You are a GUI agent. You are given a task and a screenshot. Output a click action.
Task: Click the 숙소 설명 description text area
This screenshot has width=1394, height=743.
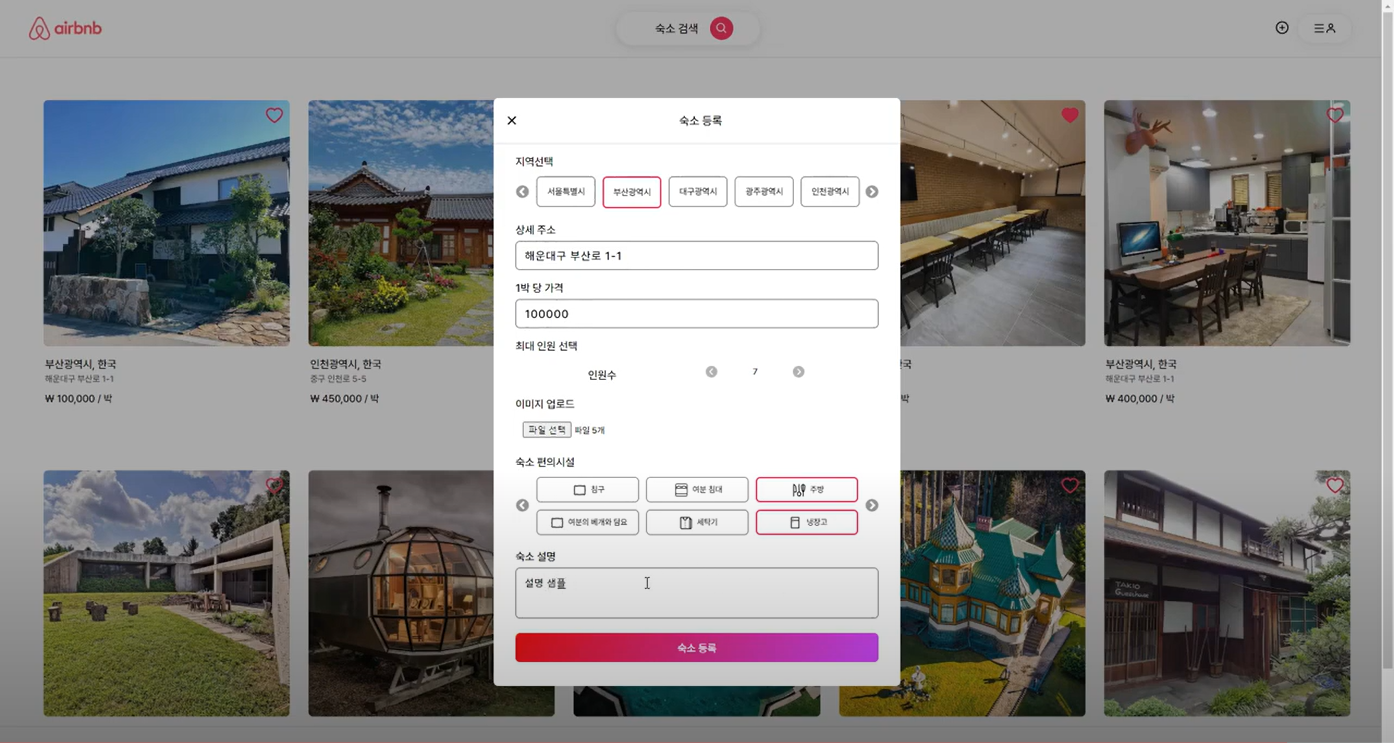pos(697,592)
